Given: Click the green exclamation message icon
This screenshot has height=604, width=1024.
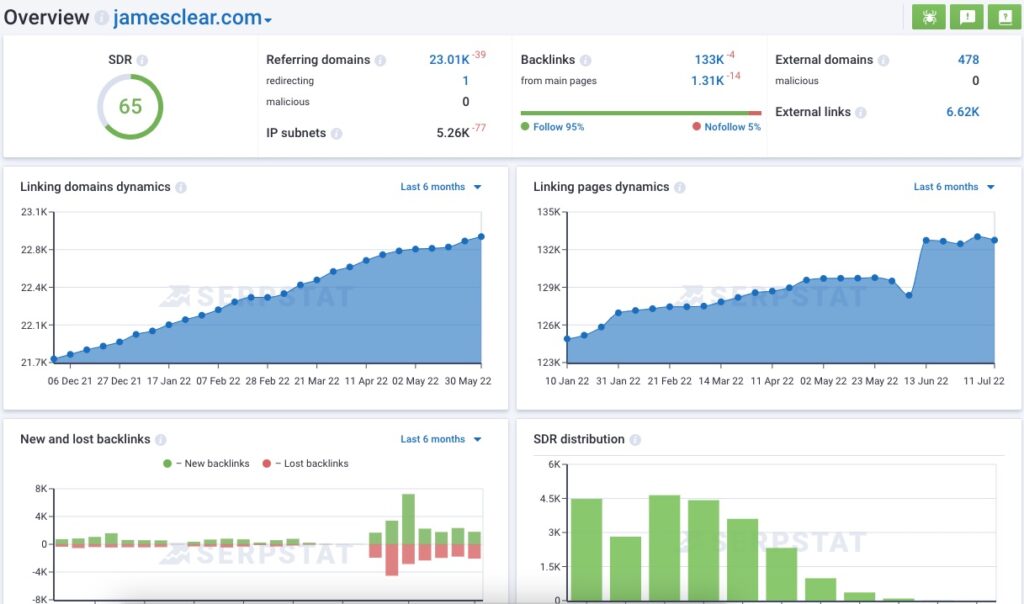Looking at the screenshot, I should (967, 17).
